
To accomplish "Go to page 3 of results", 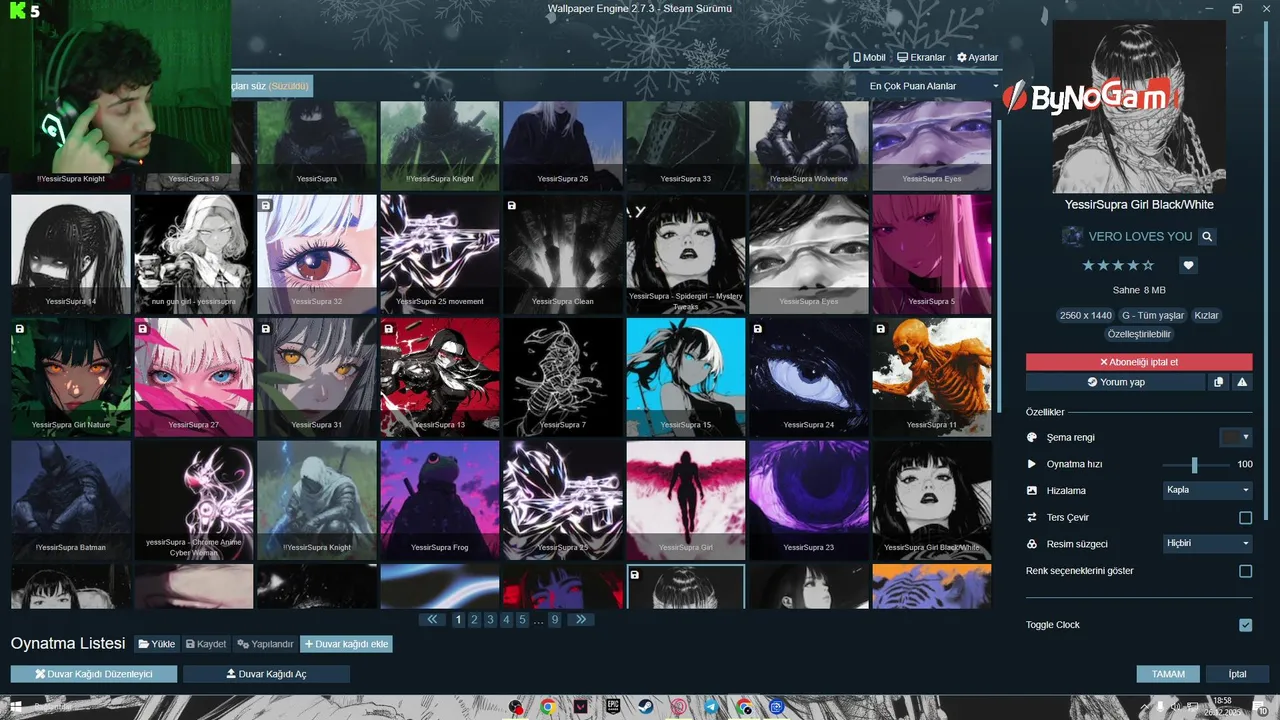I will [490, 620].
